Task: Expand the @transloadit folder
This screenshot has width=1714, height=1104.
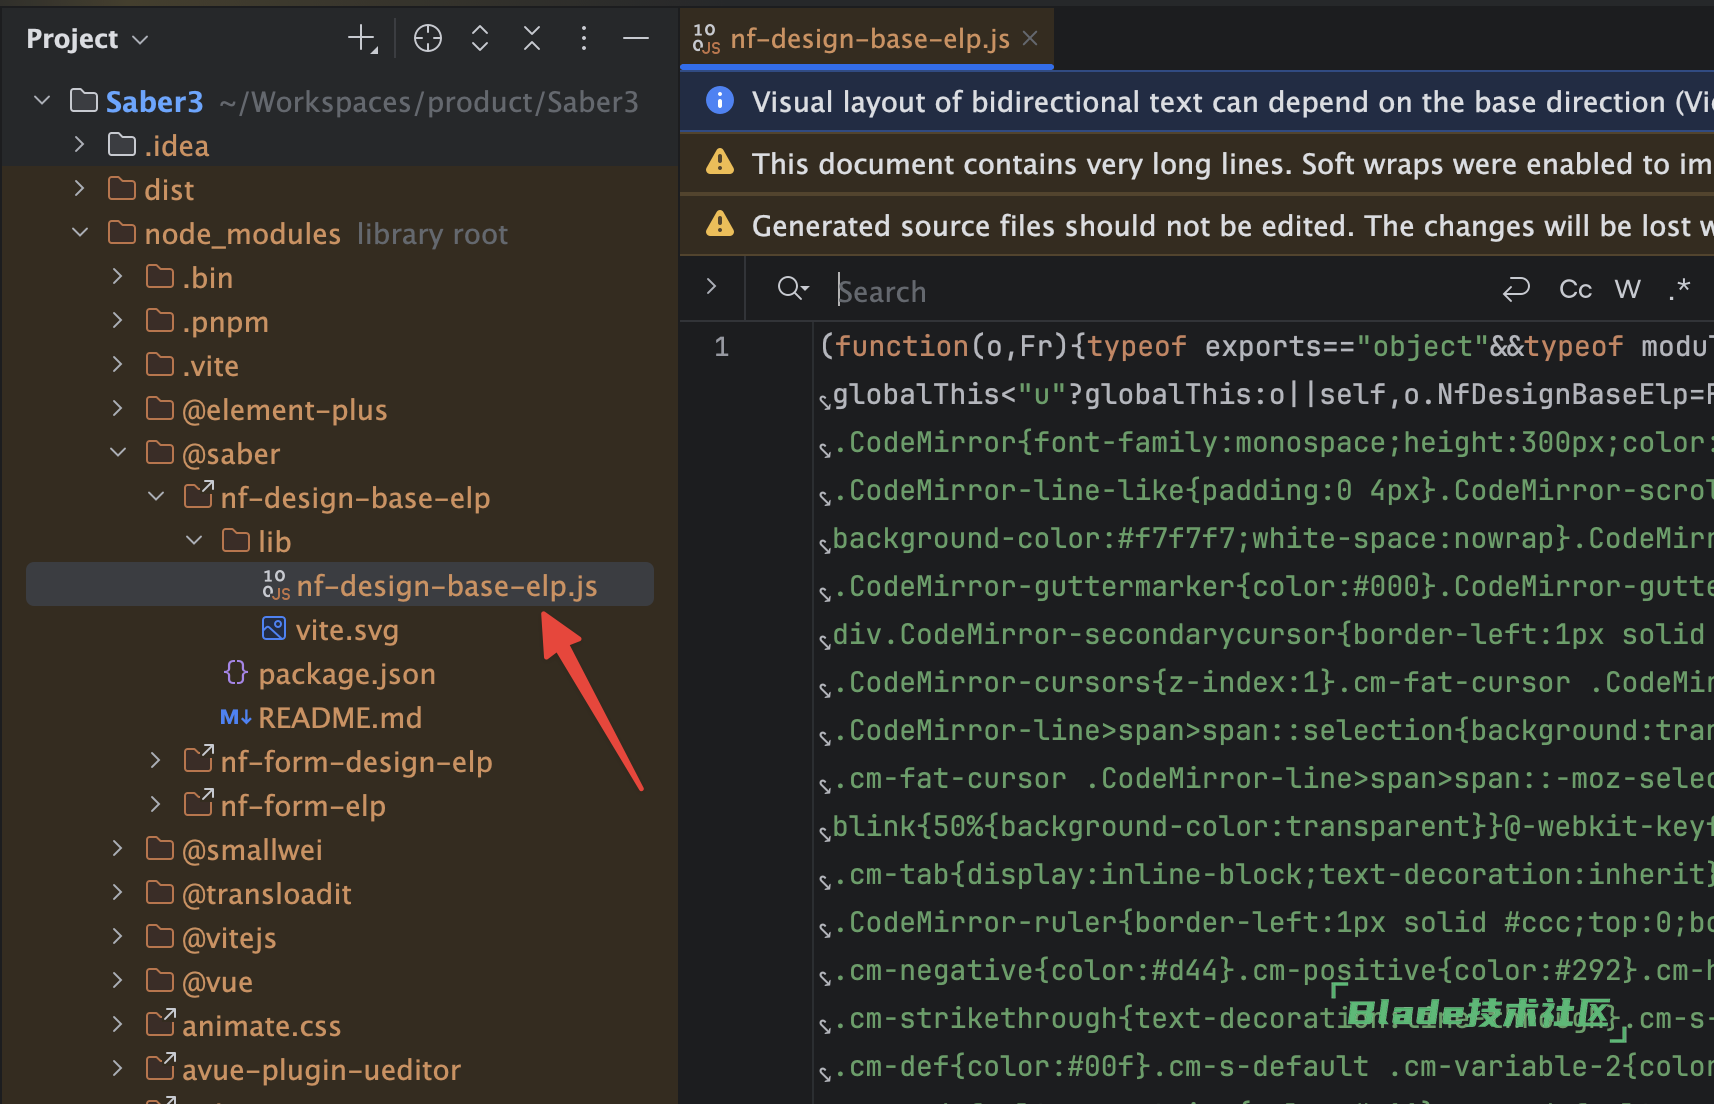Action: pyautogui.click(x=118, y=893)
